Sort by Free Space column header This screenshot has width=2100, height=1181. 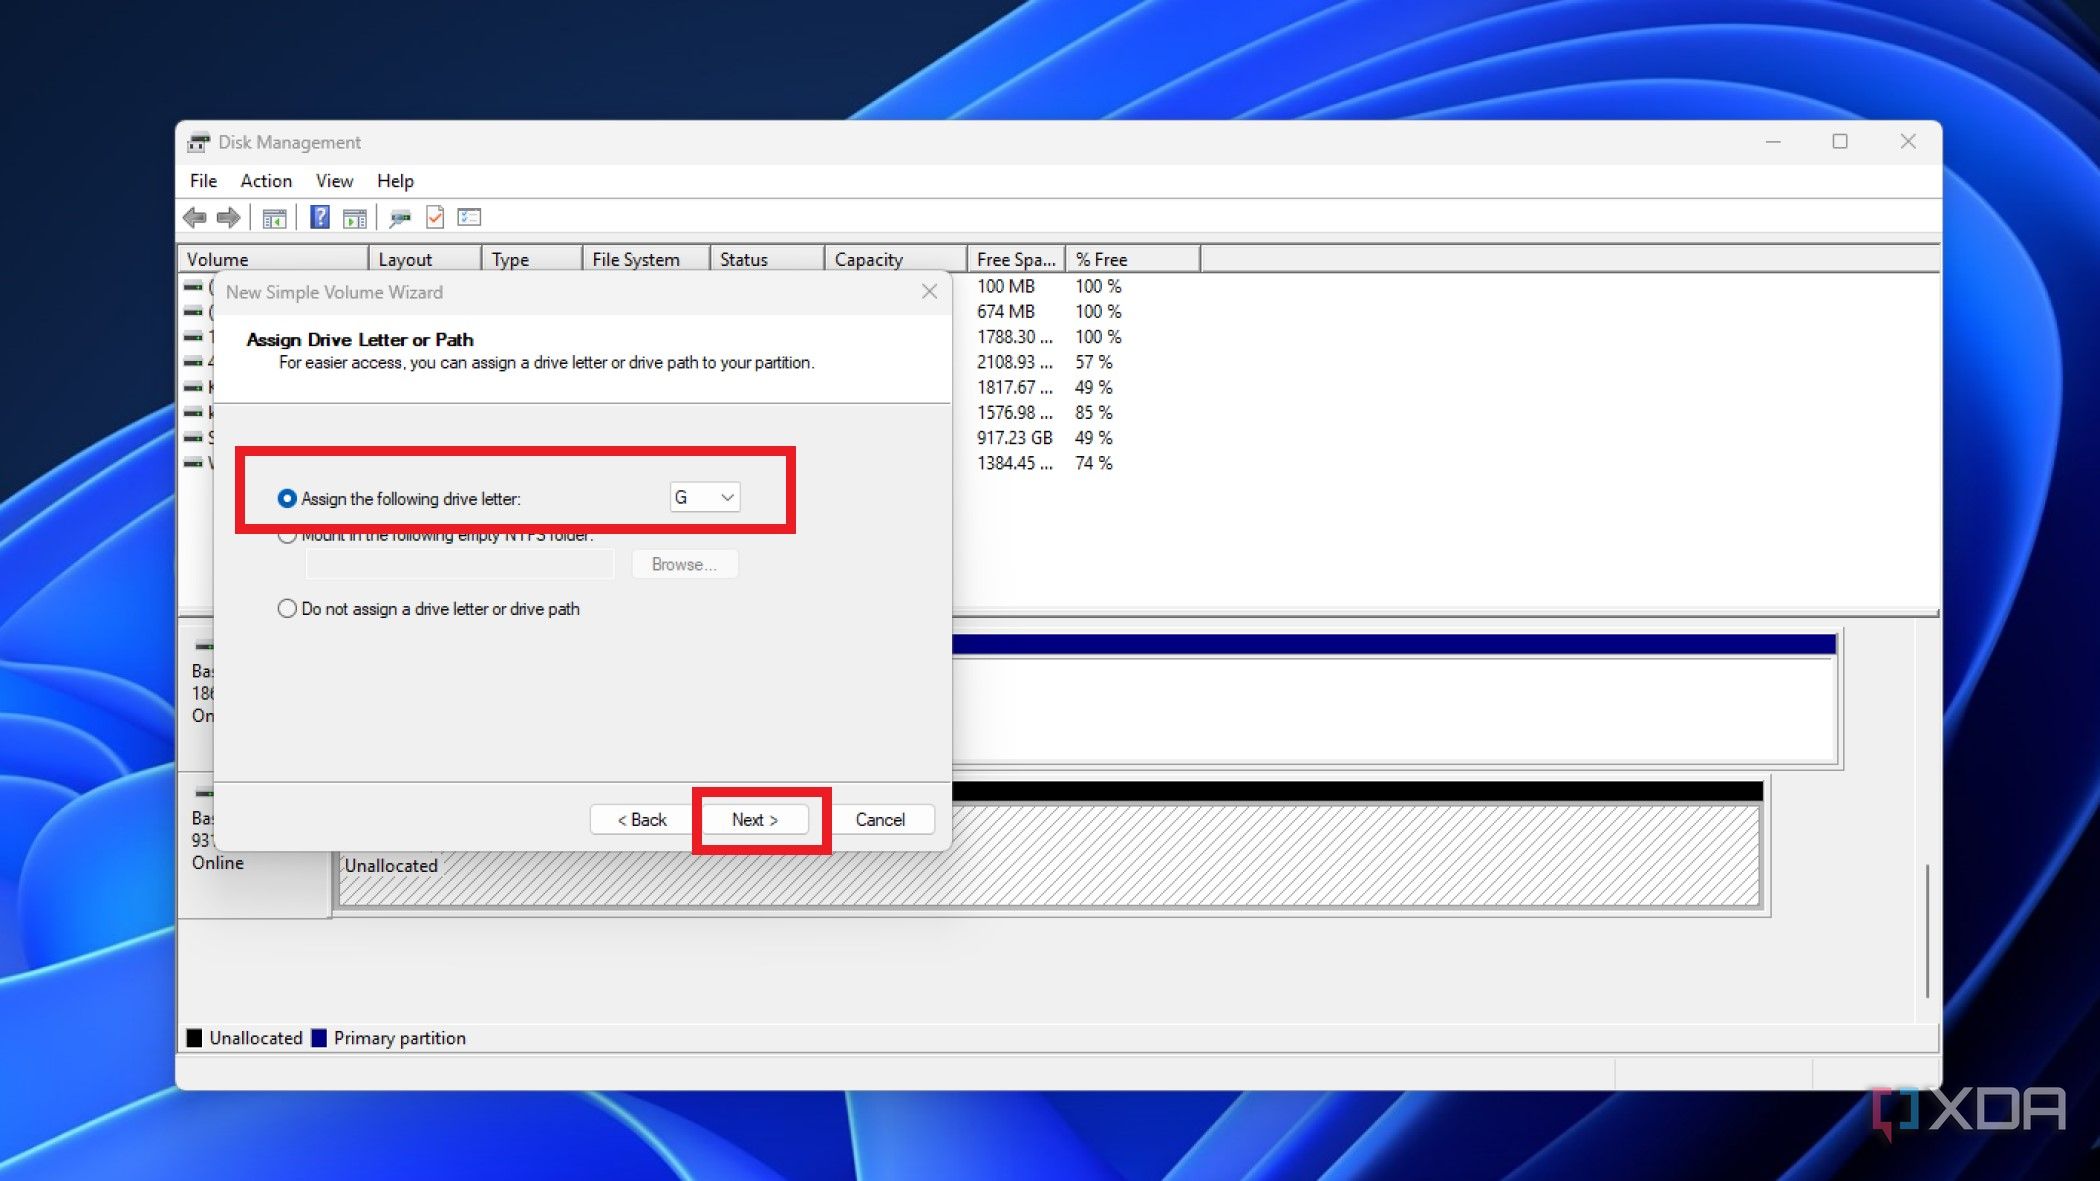pos(1016,259)
